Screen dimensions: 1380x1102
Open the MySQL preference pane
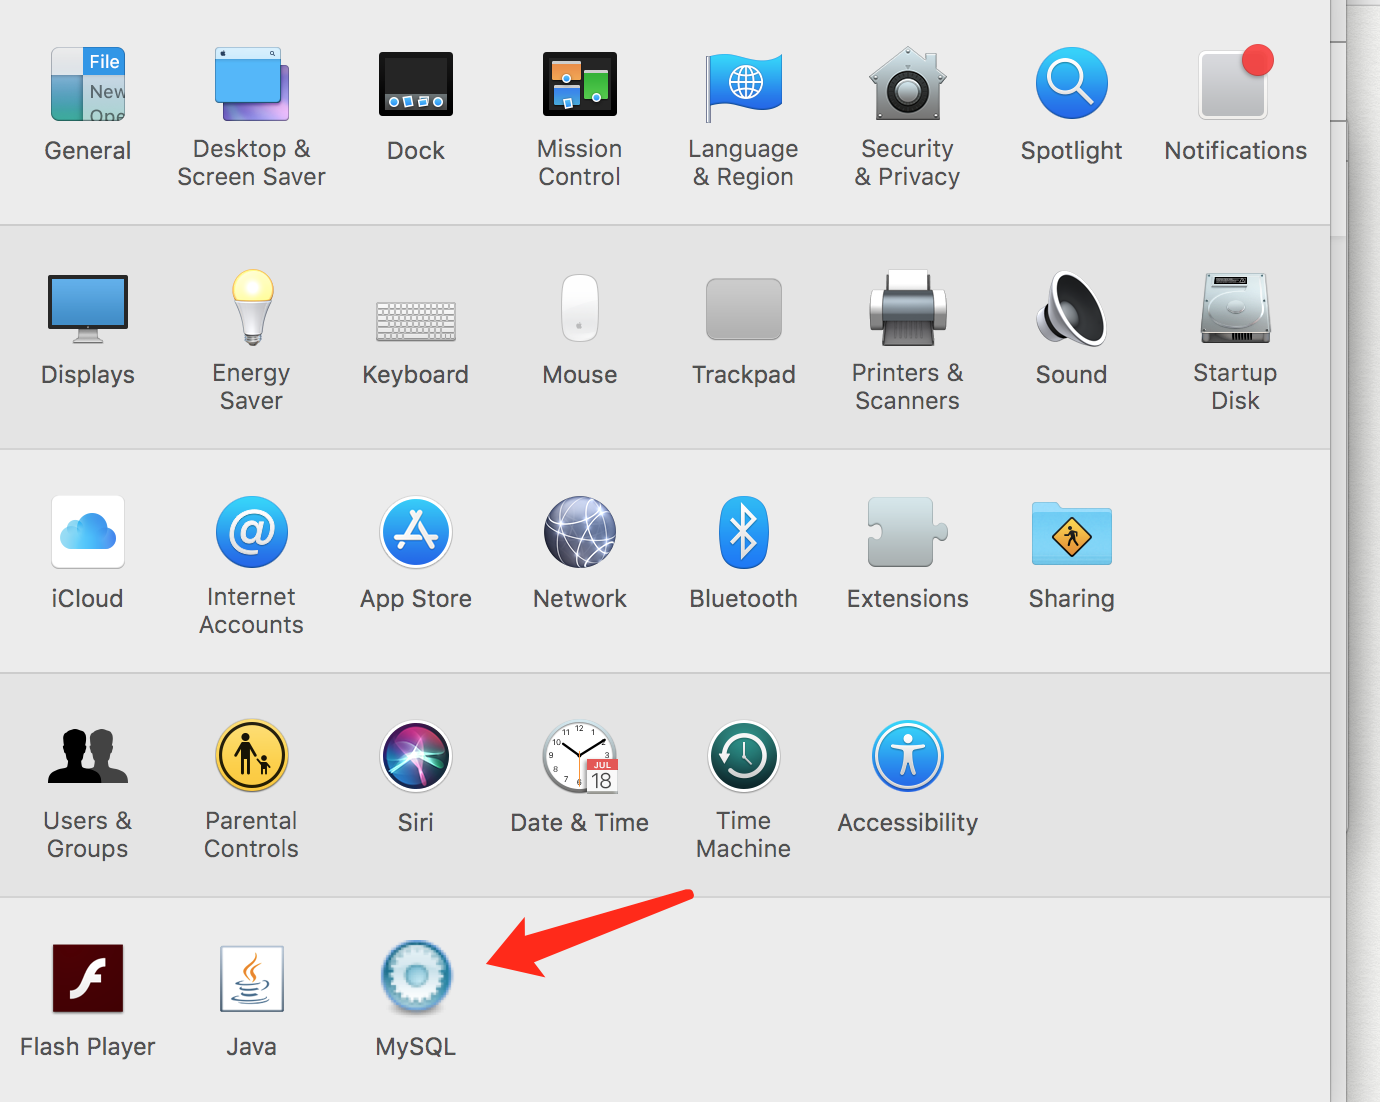click(416, 977)
